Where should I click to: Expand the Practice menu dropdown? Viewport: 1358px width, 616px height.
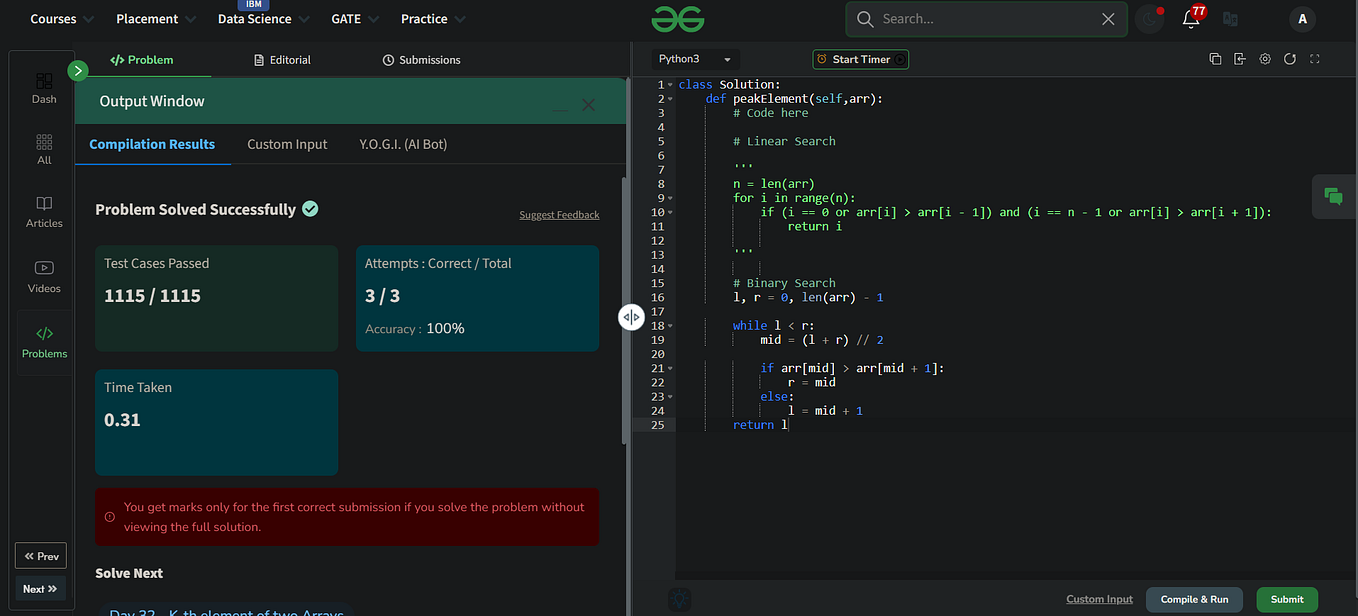tap(432, 18)
